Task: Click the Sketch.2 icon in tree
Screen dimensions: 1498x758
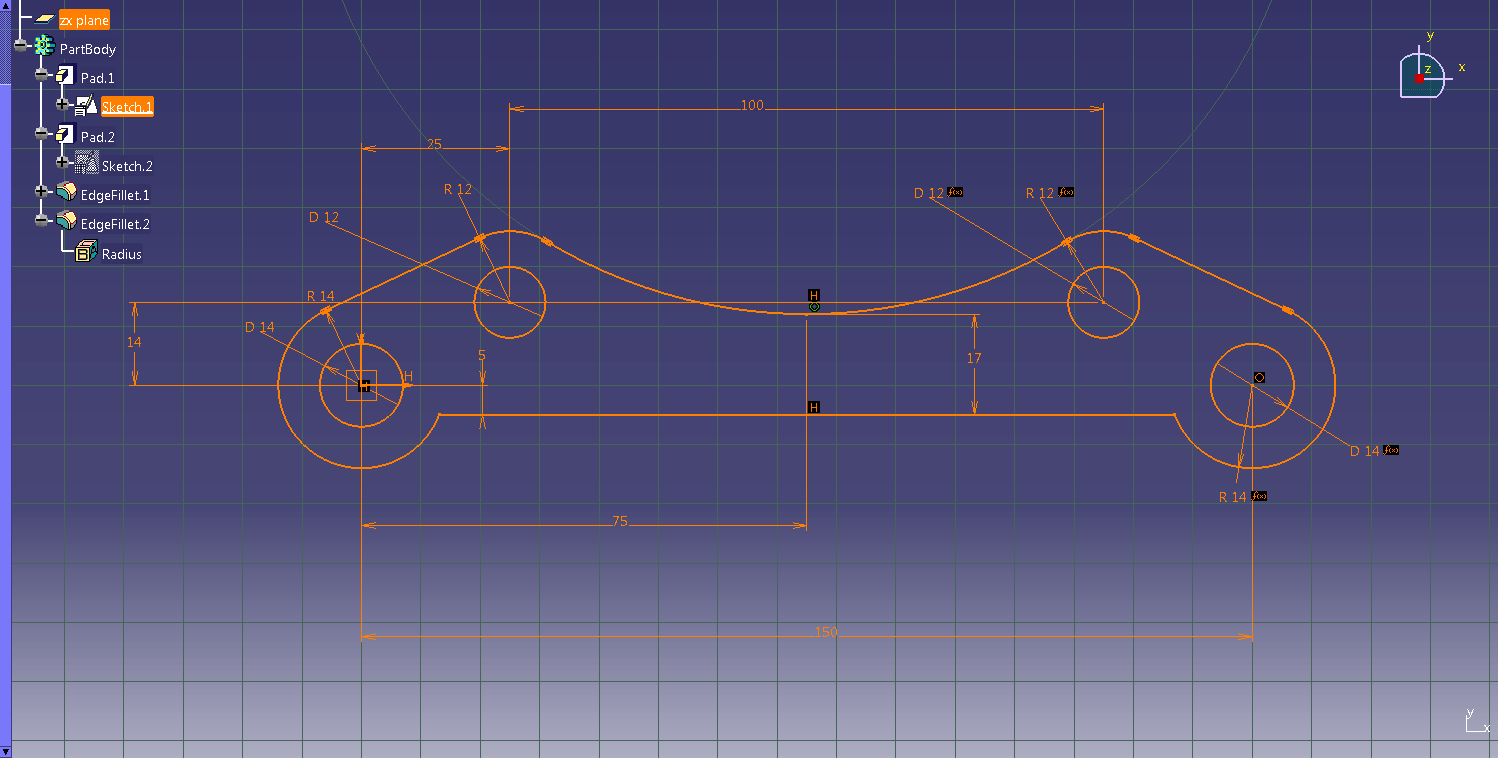Action: [x=87, y=165]
